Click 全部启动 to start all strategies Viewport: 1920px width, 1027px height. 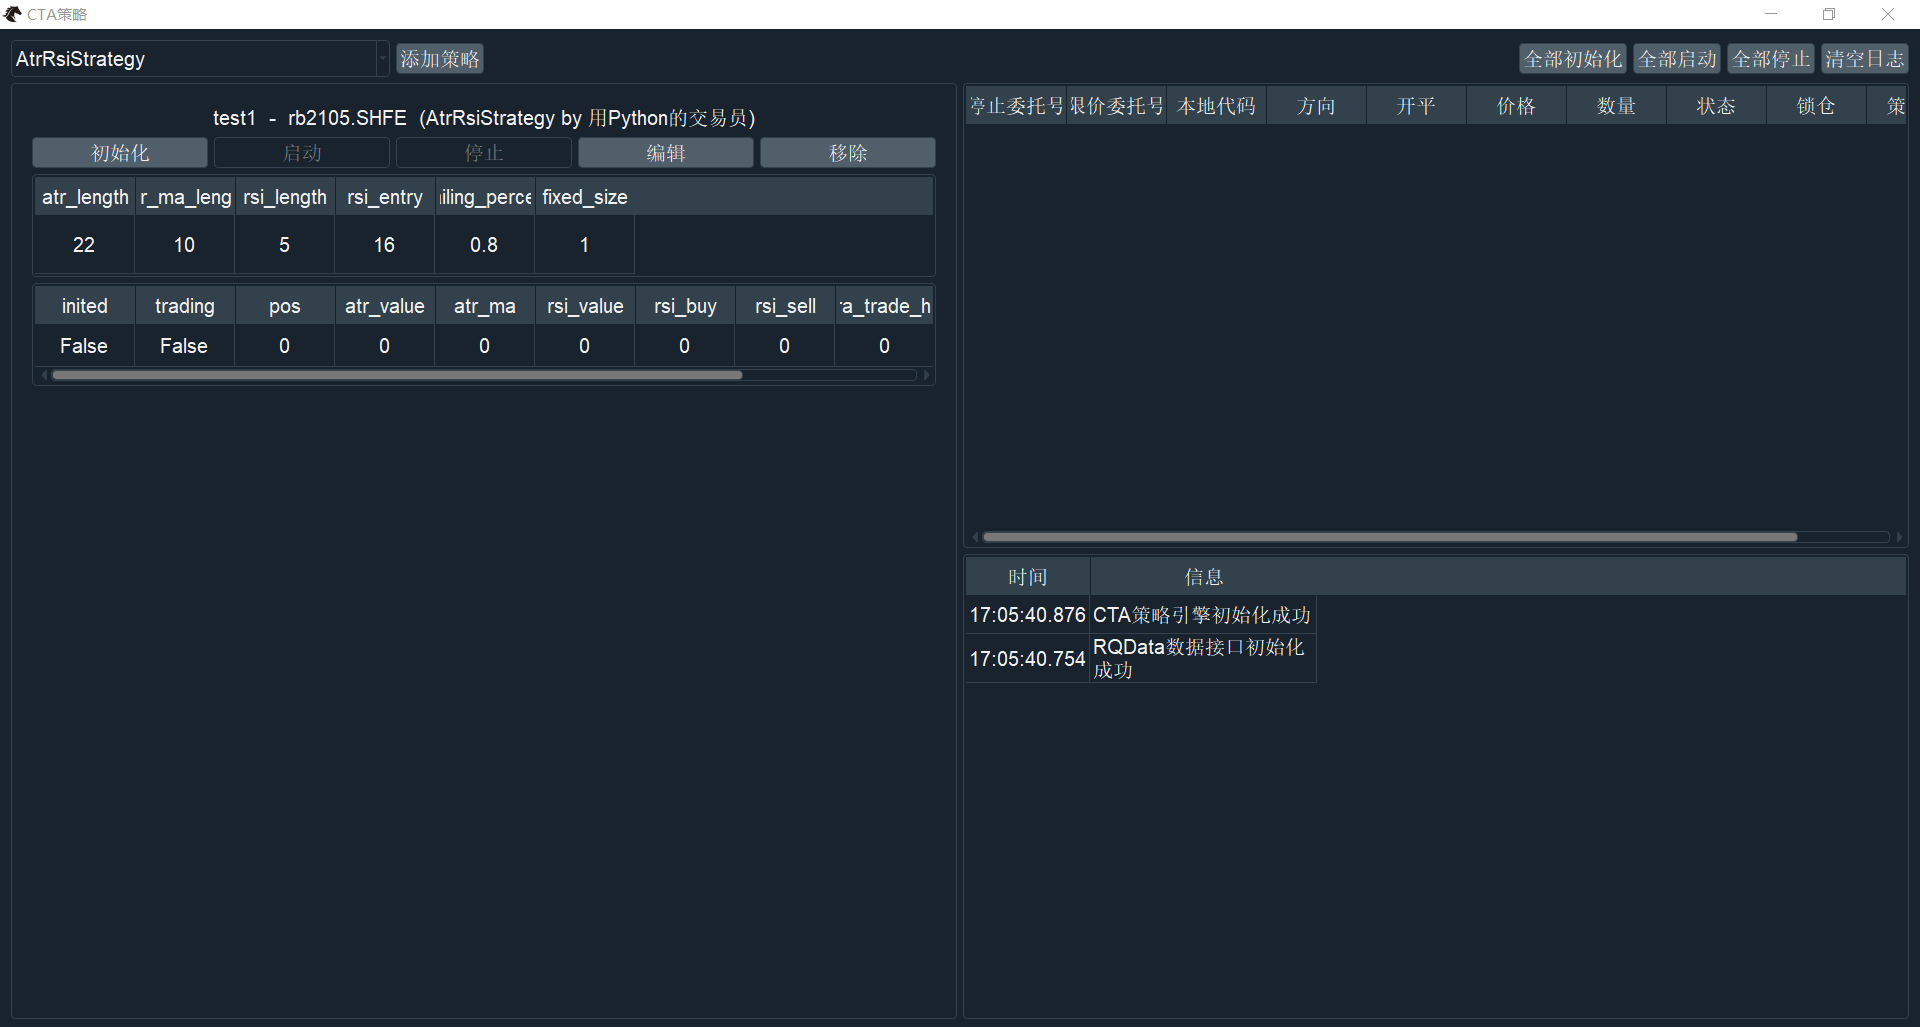(1676, 58)
